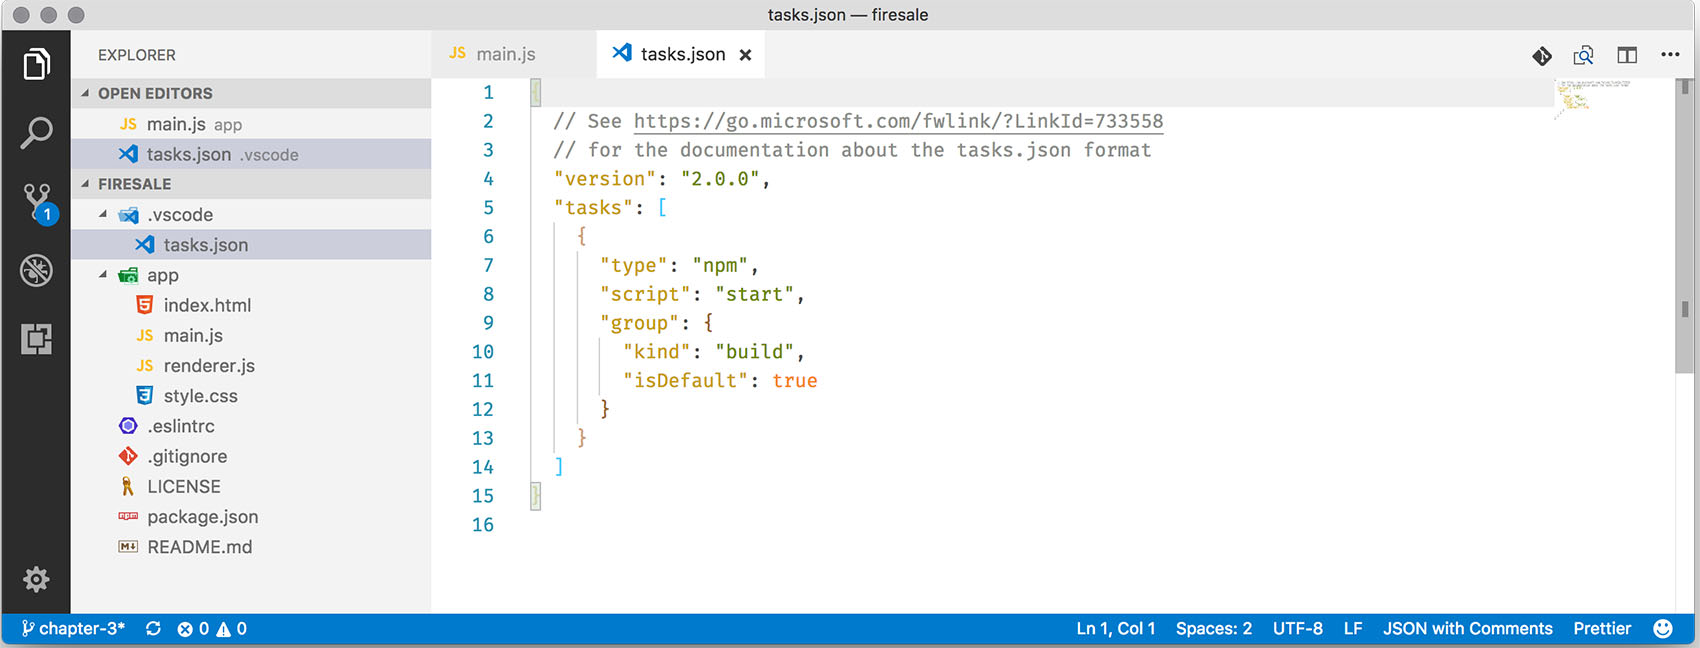Open the Explorer view in activity bar
The image size is (1700, 648).
pos(36,64)
